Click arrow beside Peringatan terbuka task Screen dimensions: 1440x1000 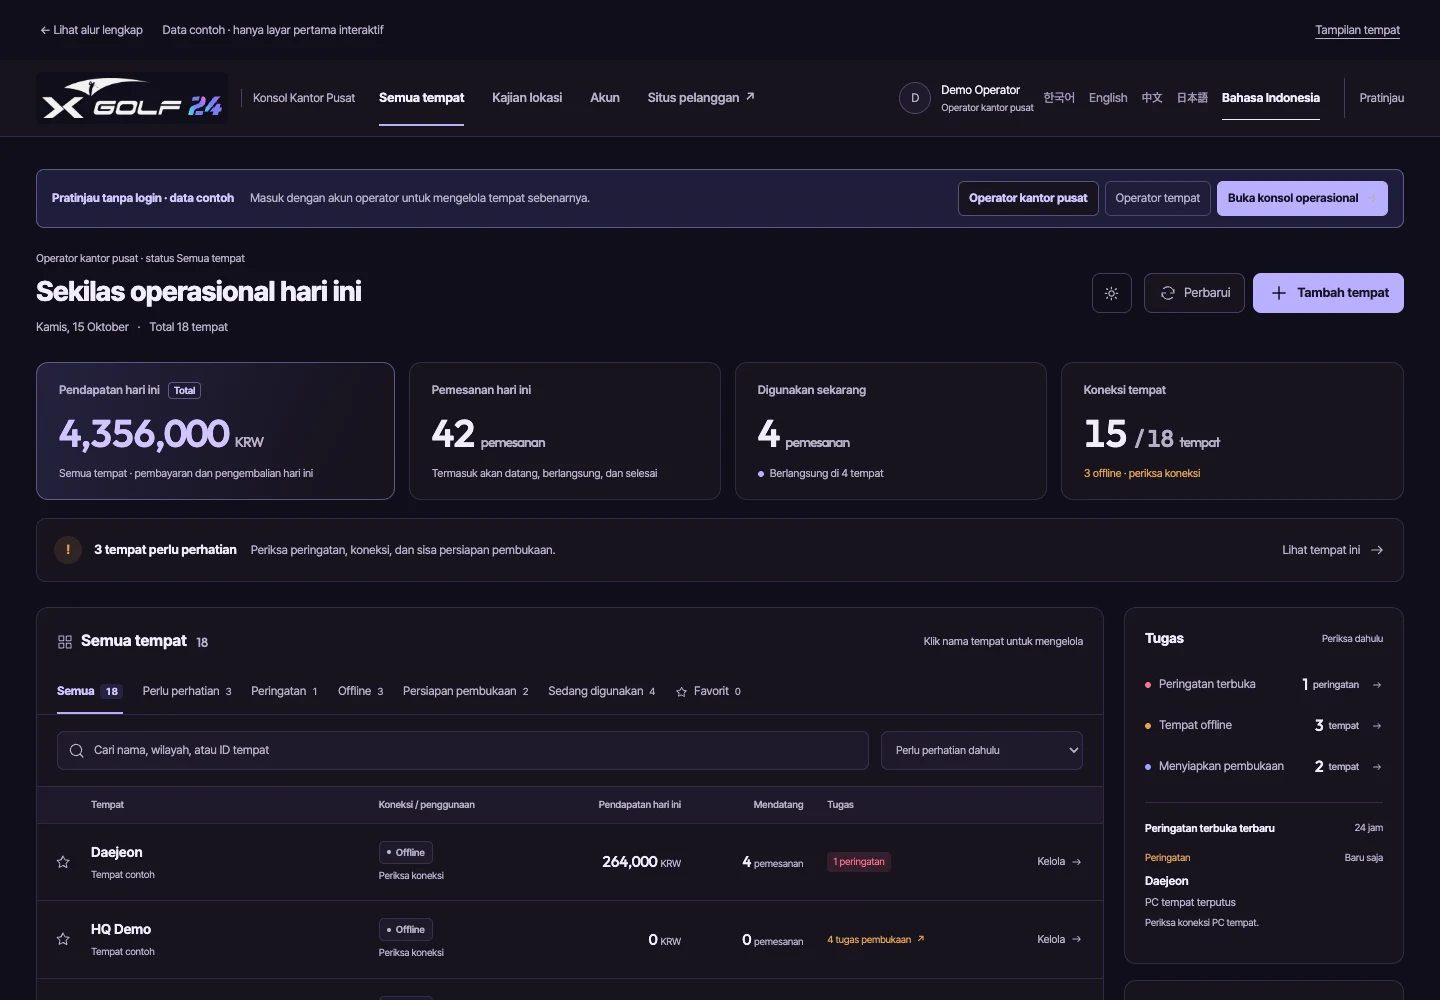(1377, 685)
